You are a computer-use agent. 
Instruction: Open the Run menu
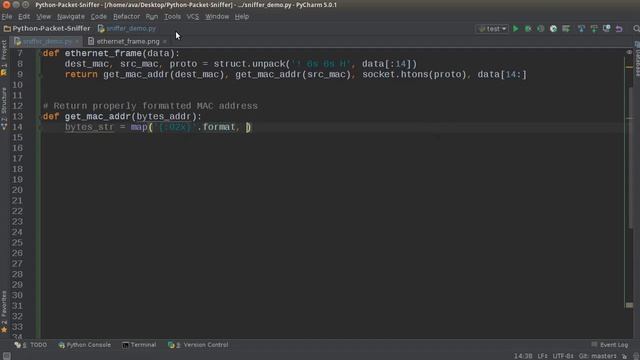click(x=151, y=17)
